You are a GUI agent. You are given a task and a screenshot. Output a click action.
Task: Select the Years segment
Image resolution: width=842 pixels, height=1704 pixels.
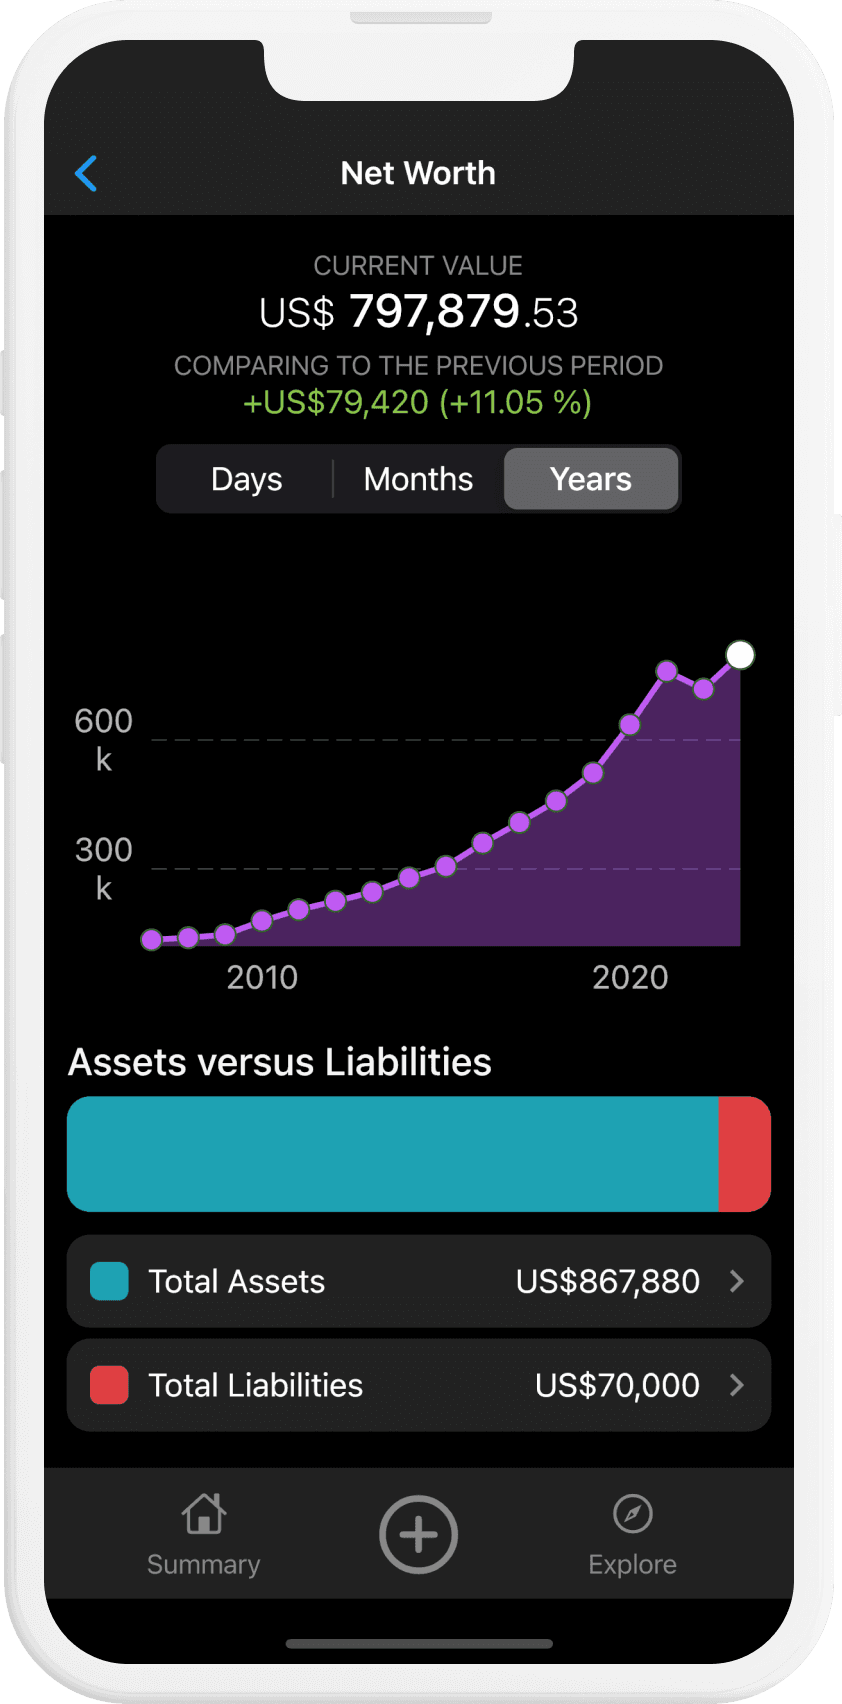coord(591,479)
